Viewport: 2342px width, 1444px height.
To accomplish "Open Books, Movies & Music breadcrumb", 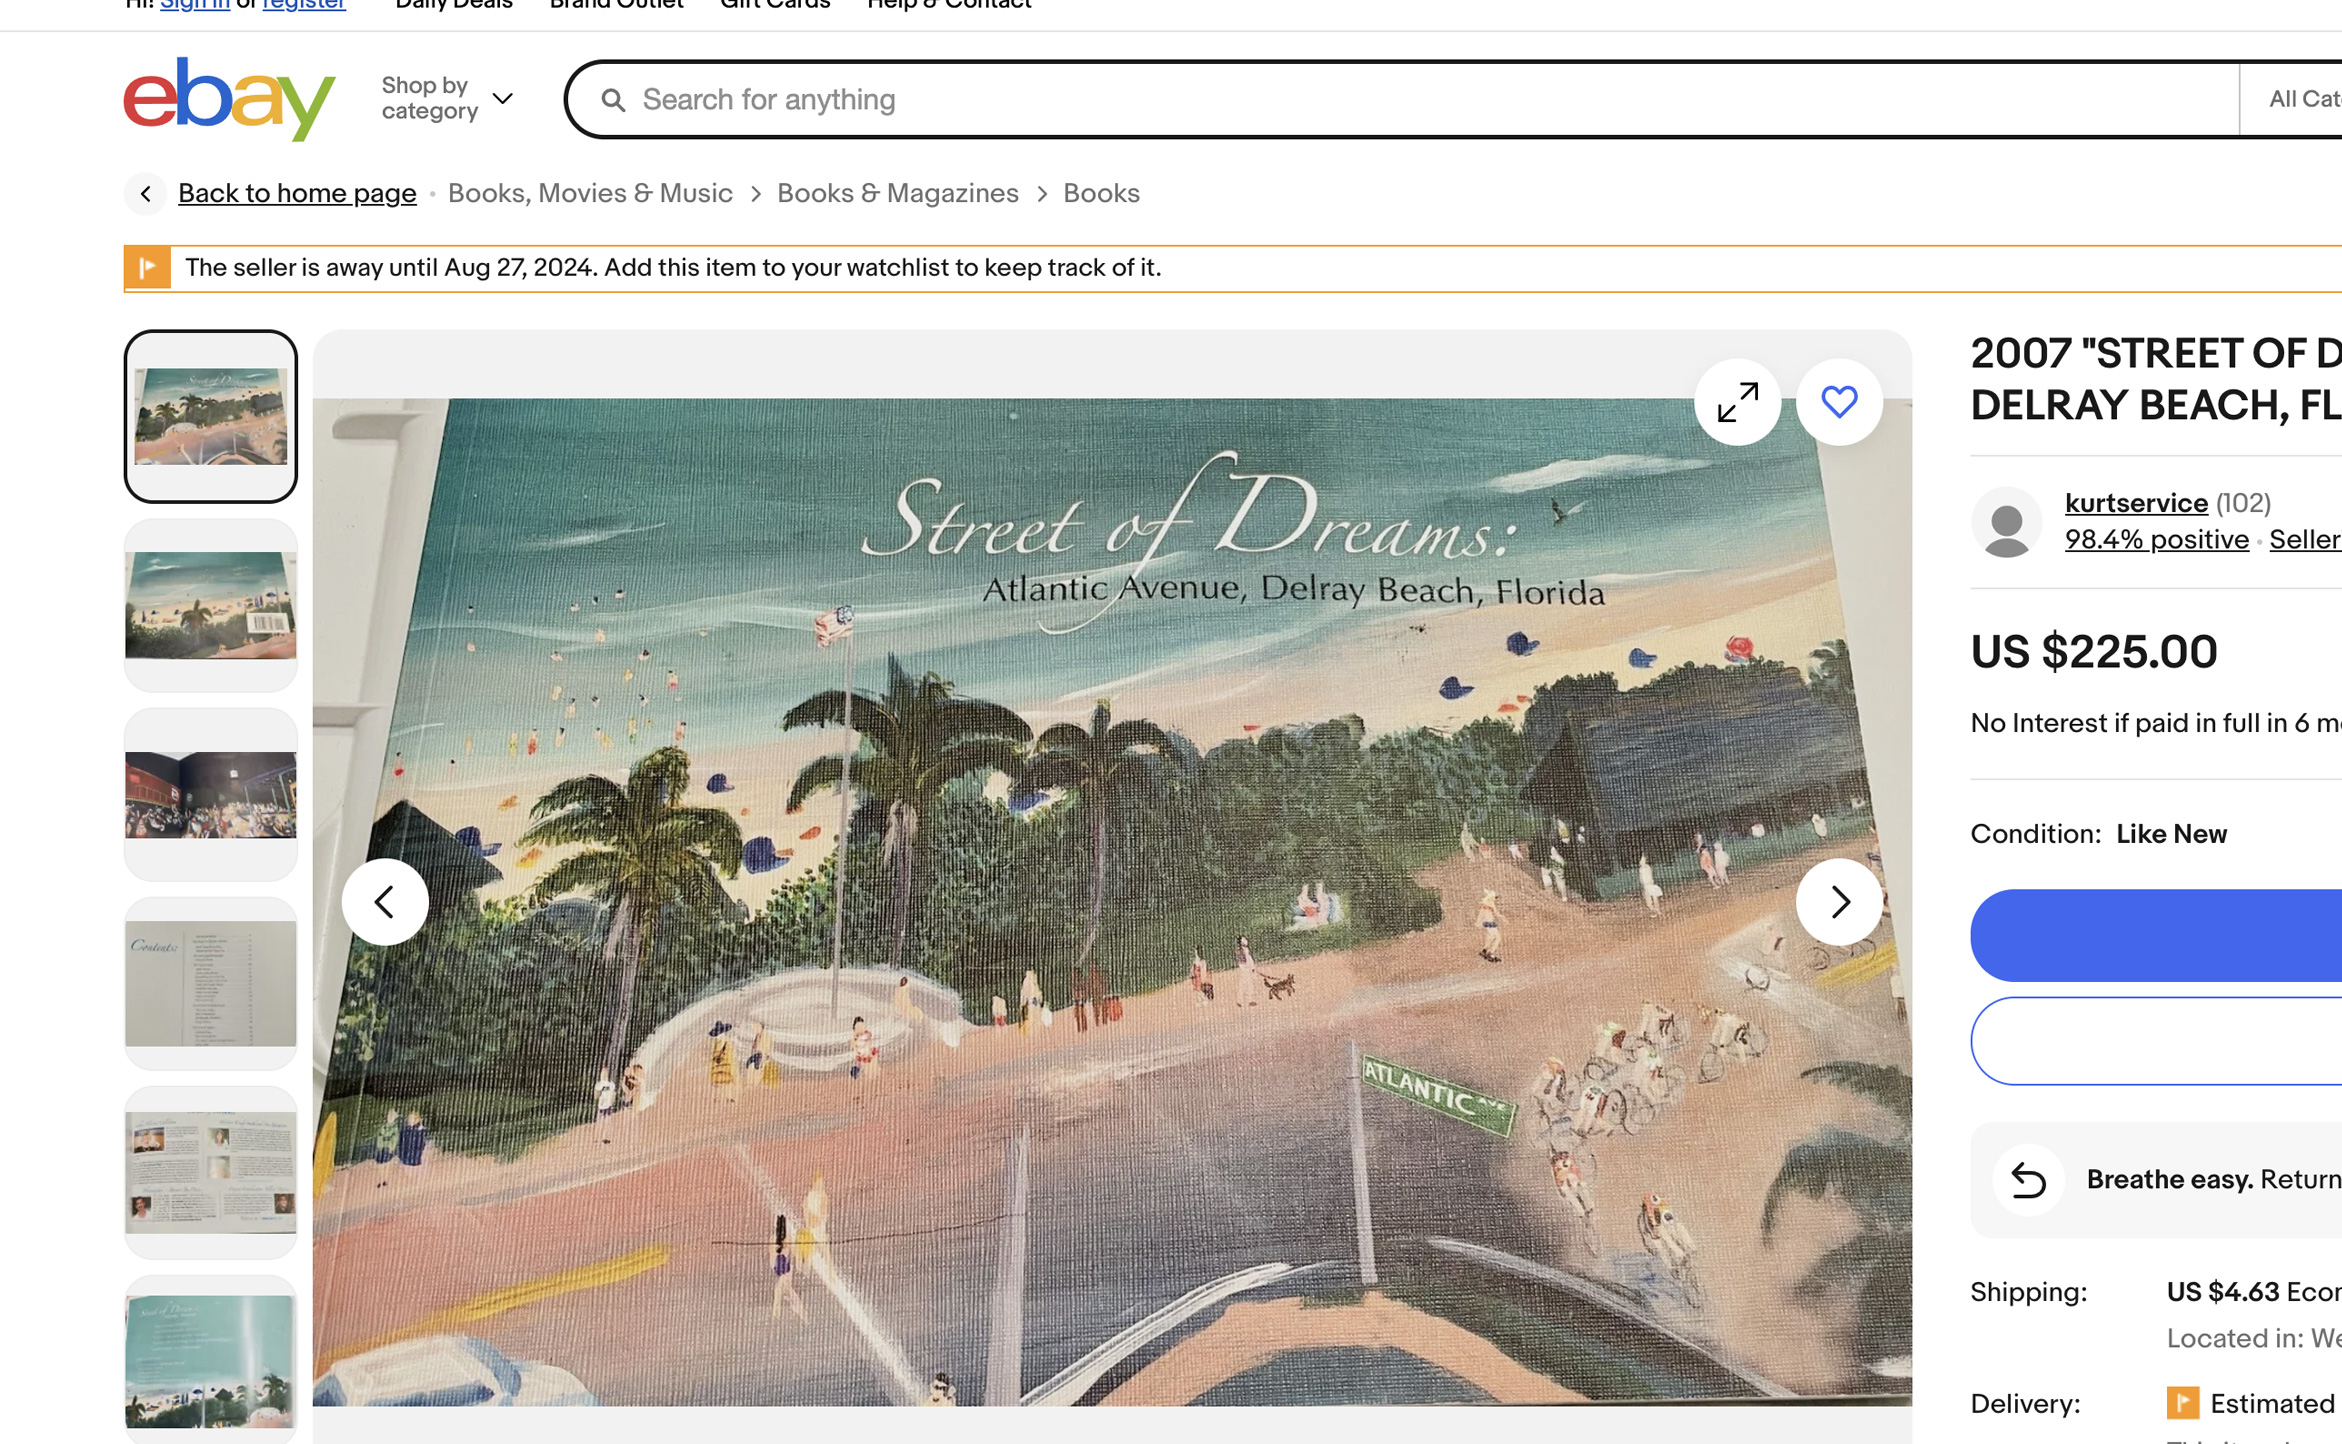I will (x=590, y=194).
